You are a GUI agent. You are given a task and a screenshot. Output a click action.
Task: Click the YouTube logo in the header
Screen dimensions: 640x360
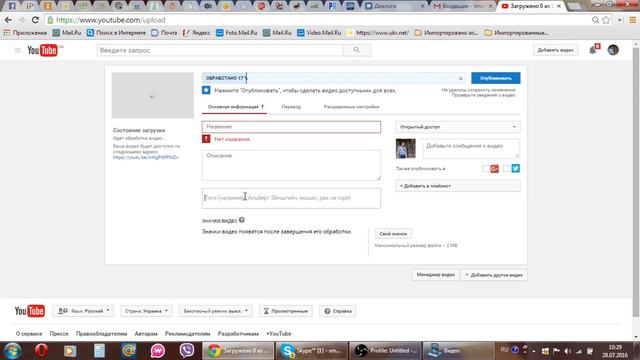(x=42, y=50)
